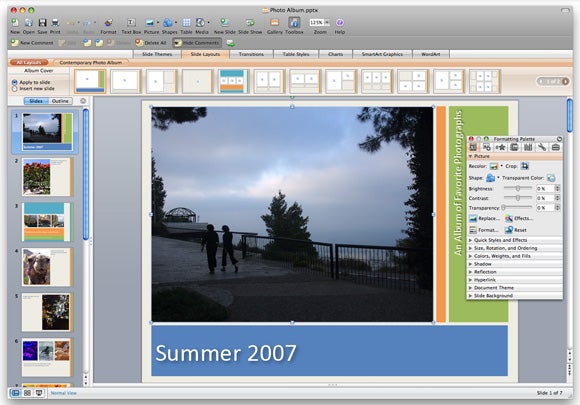Save the presentation with the Save icon
Image resolution: width=580 pixels, height=405 pixels.
(43, 23)
